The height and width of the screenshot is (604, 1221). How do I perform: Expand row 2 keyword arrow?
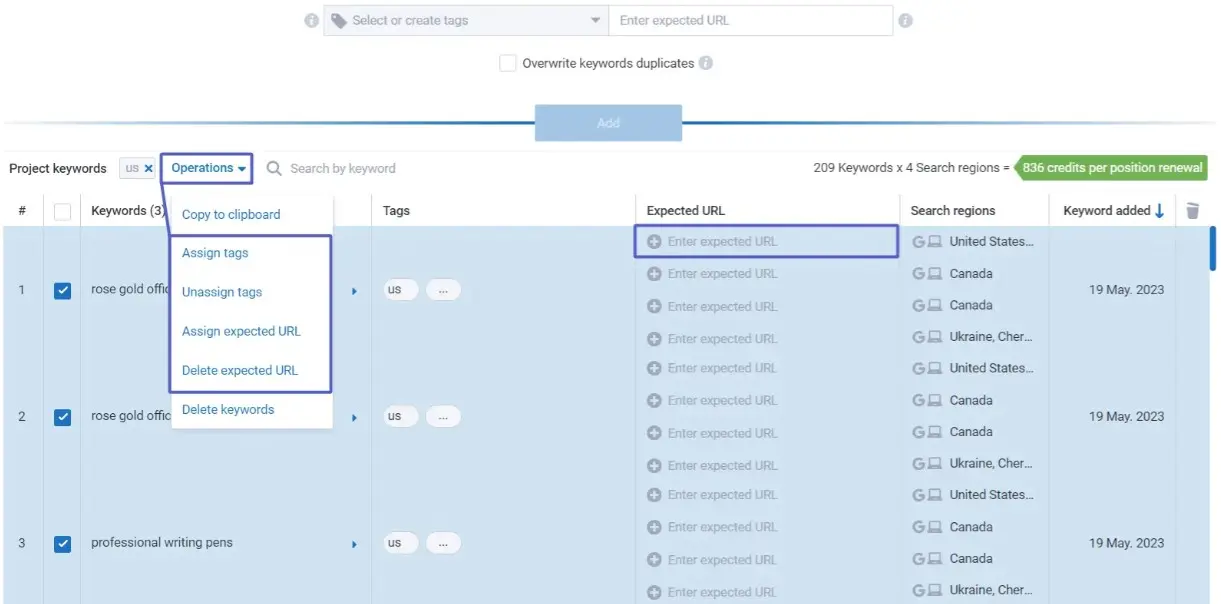[354, 417]
